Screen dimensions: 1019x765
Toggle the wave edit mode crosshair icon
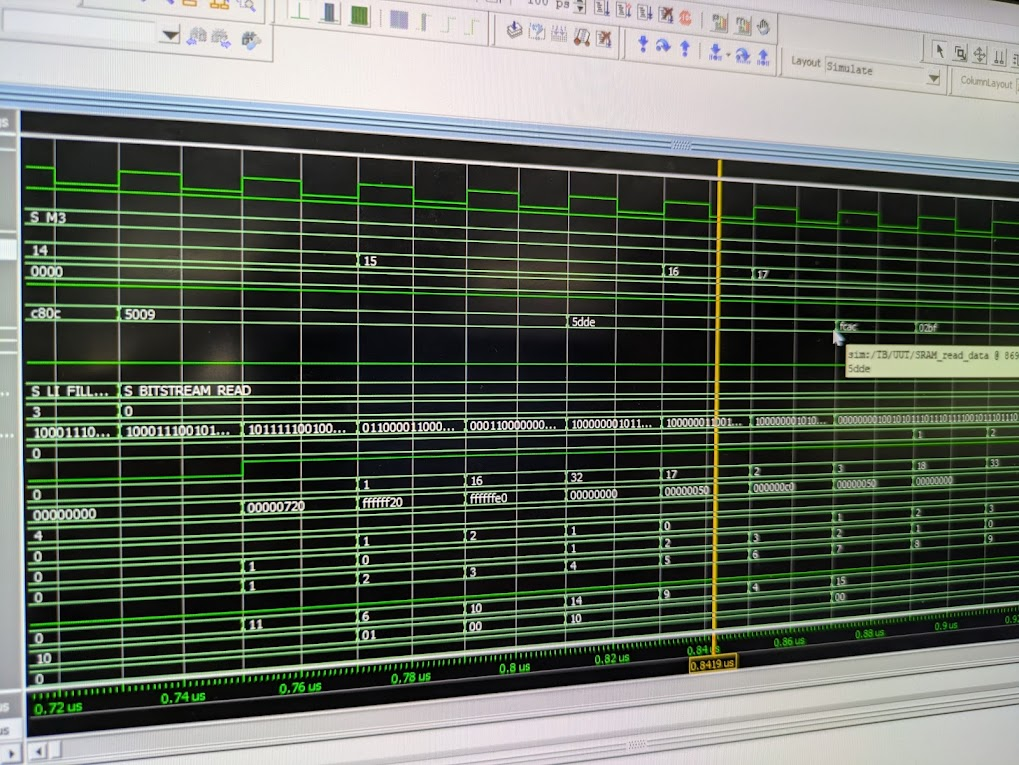point(982,56)
